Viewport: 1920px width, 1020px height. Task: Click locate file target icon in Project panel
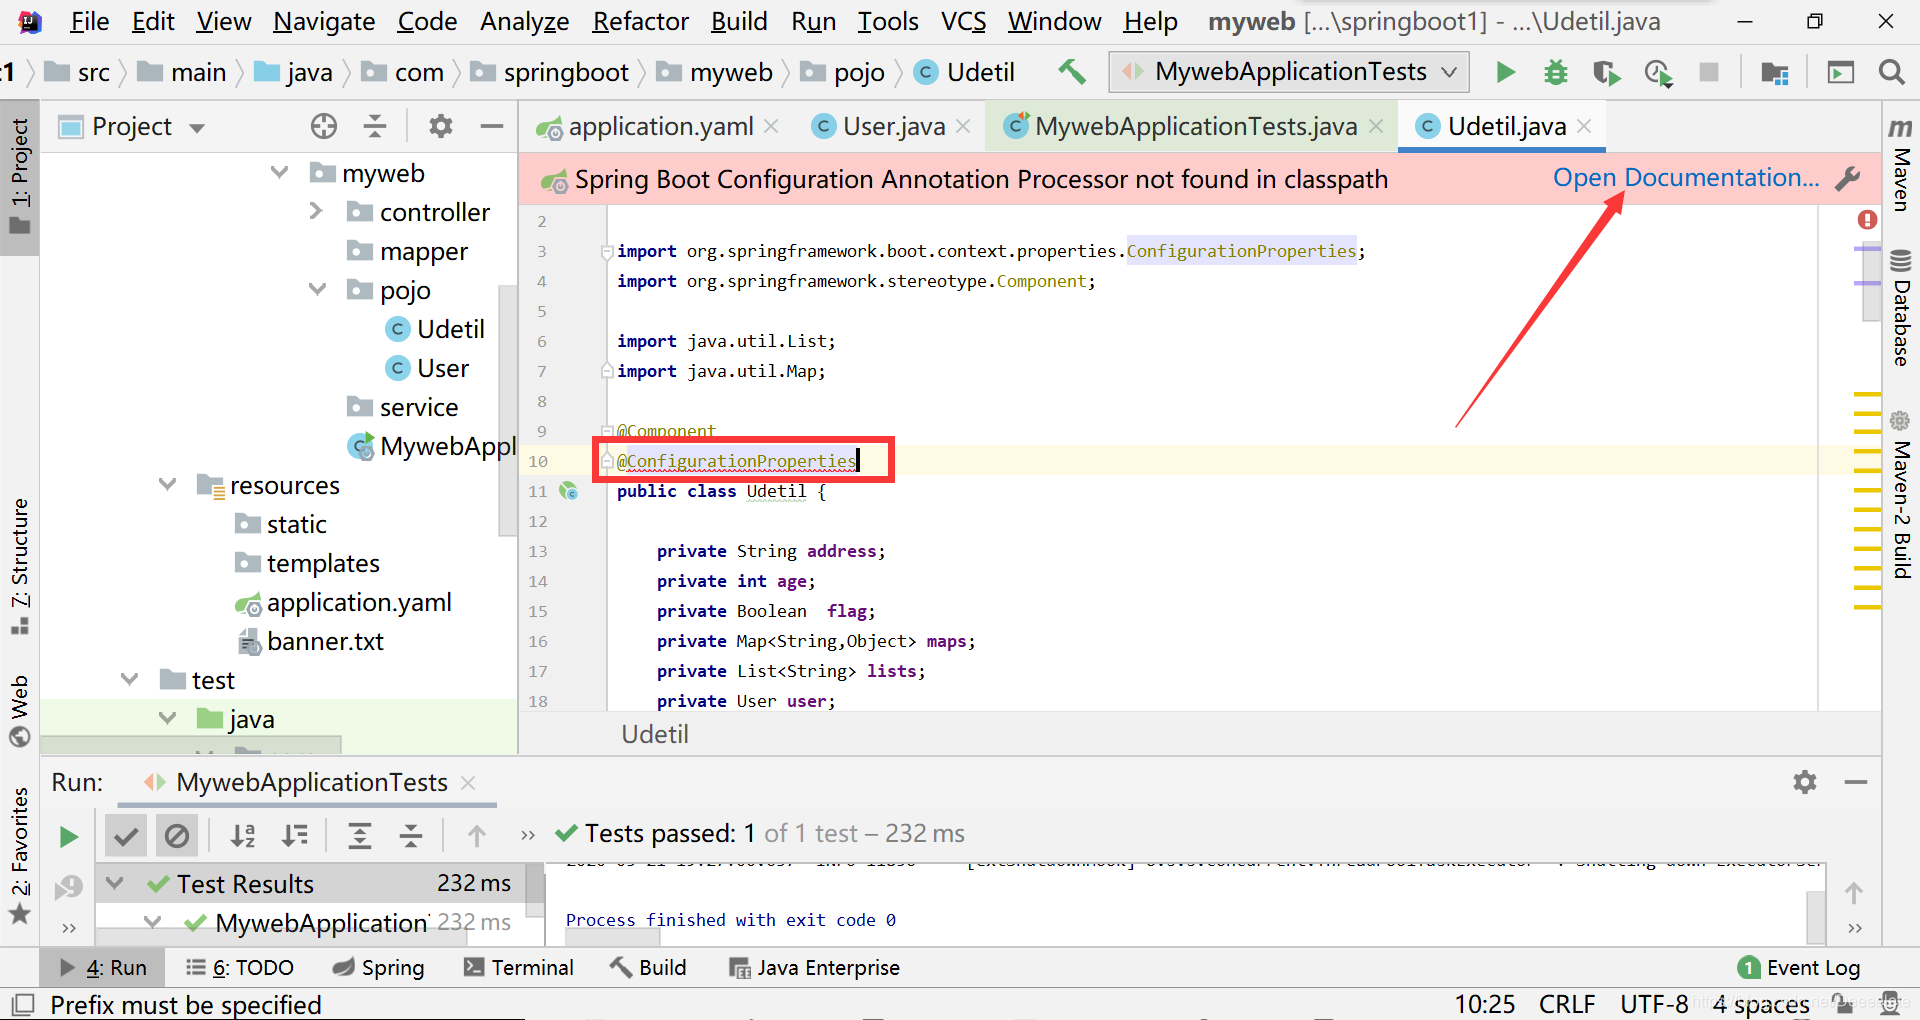point(323,126)
